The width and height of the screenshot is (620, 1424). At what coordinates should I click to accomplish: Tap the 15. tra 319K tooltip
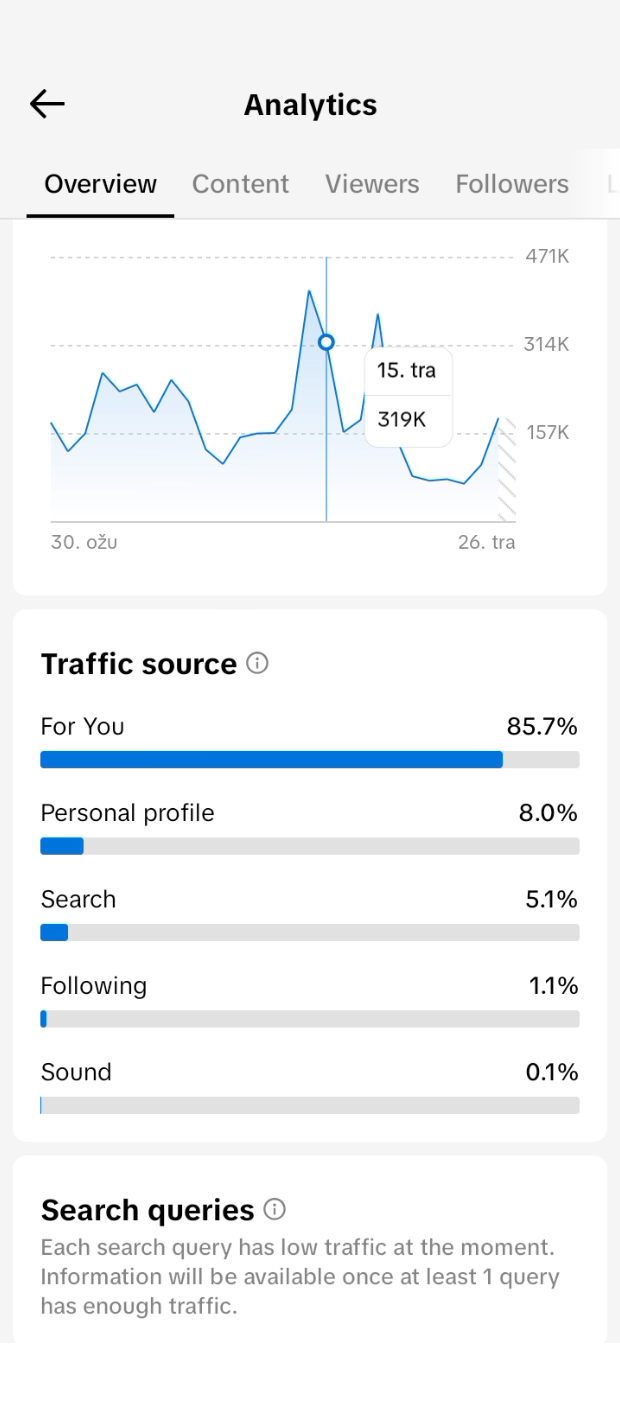tap(408, 396)
